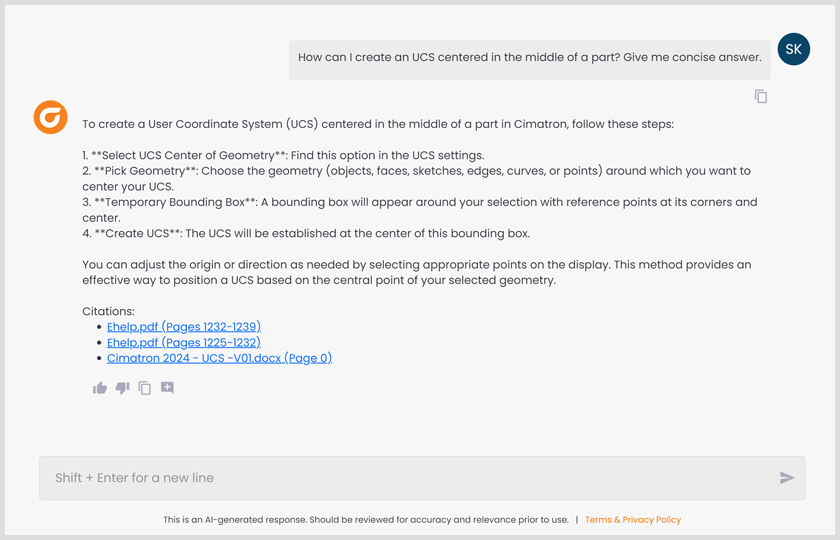Open the Cimatron 2024 UCS docx citation
Viewport: 840px width, 540px height.
[x=219, y=358]
